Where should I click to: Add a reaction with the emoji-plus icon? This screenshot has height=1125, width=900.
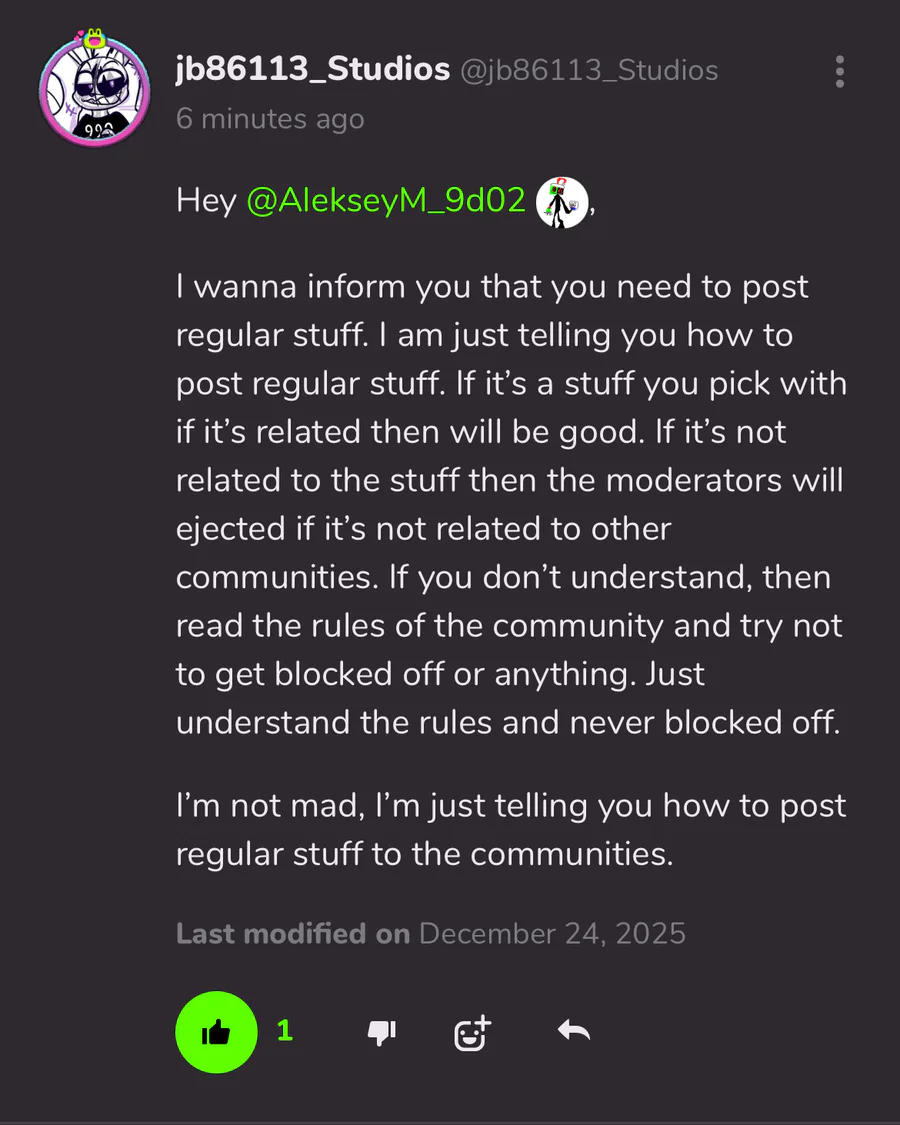(472, 1033)
